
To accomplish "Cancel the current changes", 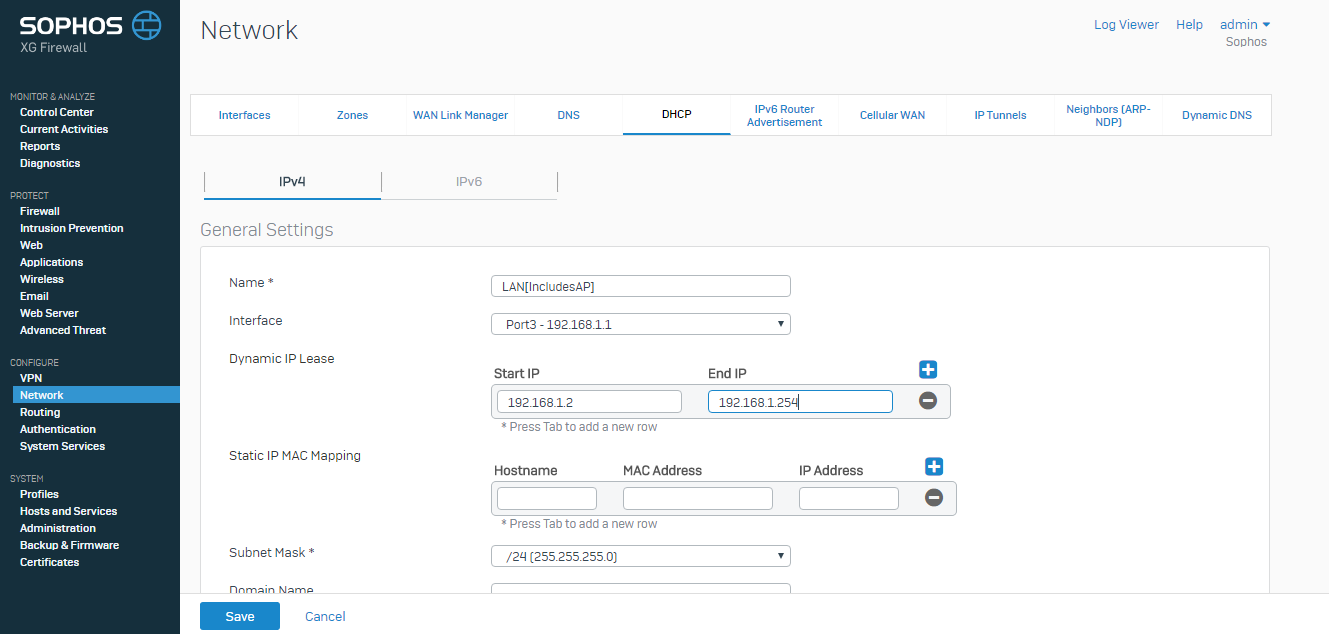I will pyautogui.click(x=324, y=616).
